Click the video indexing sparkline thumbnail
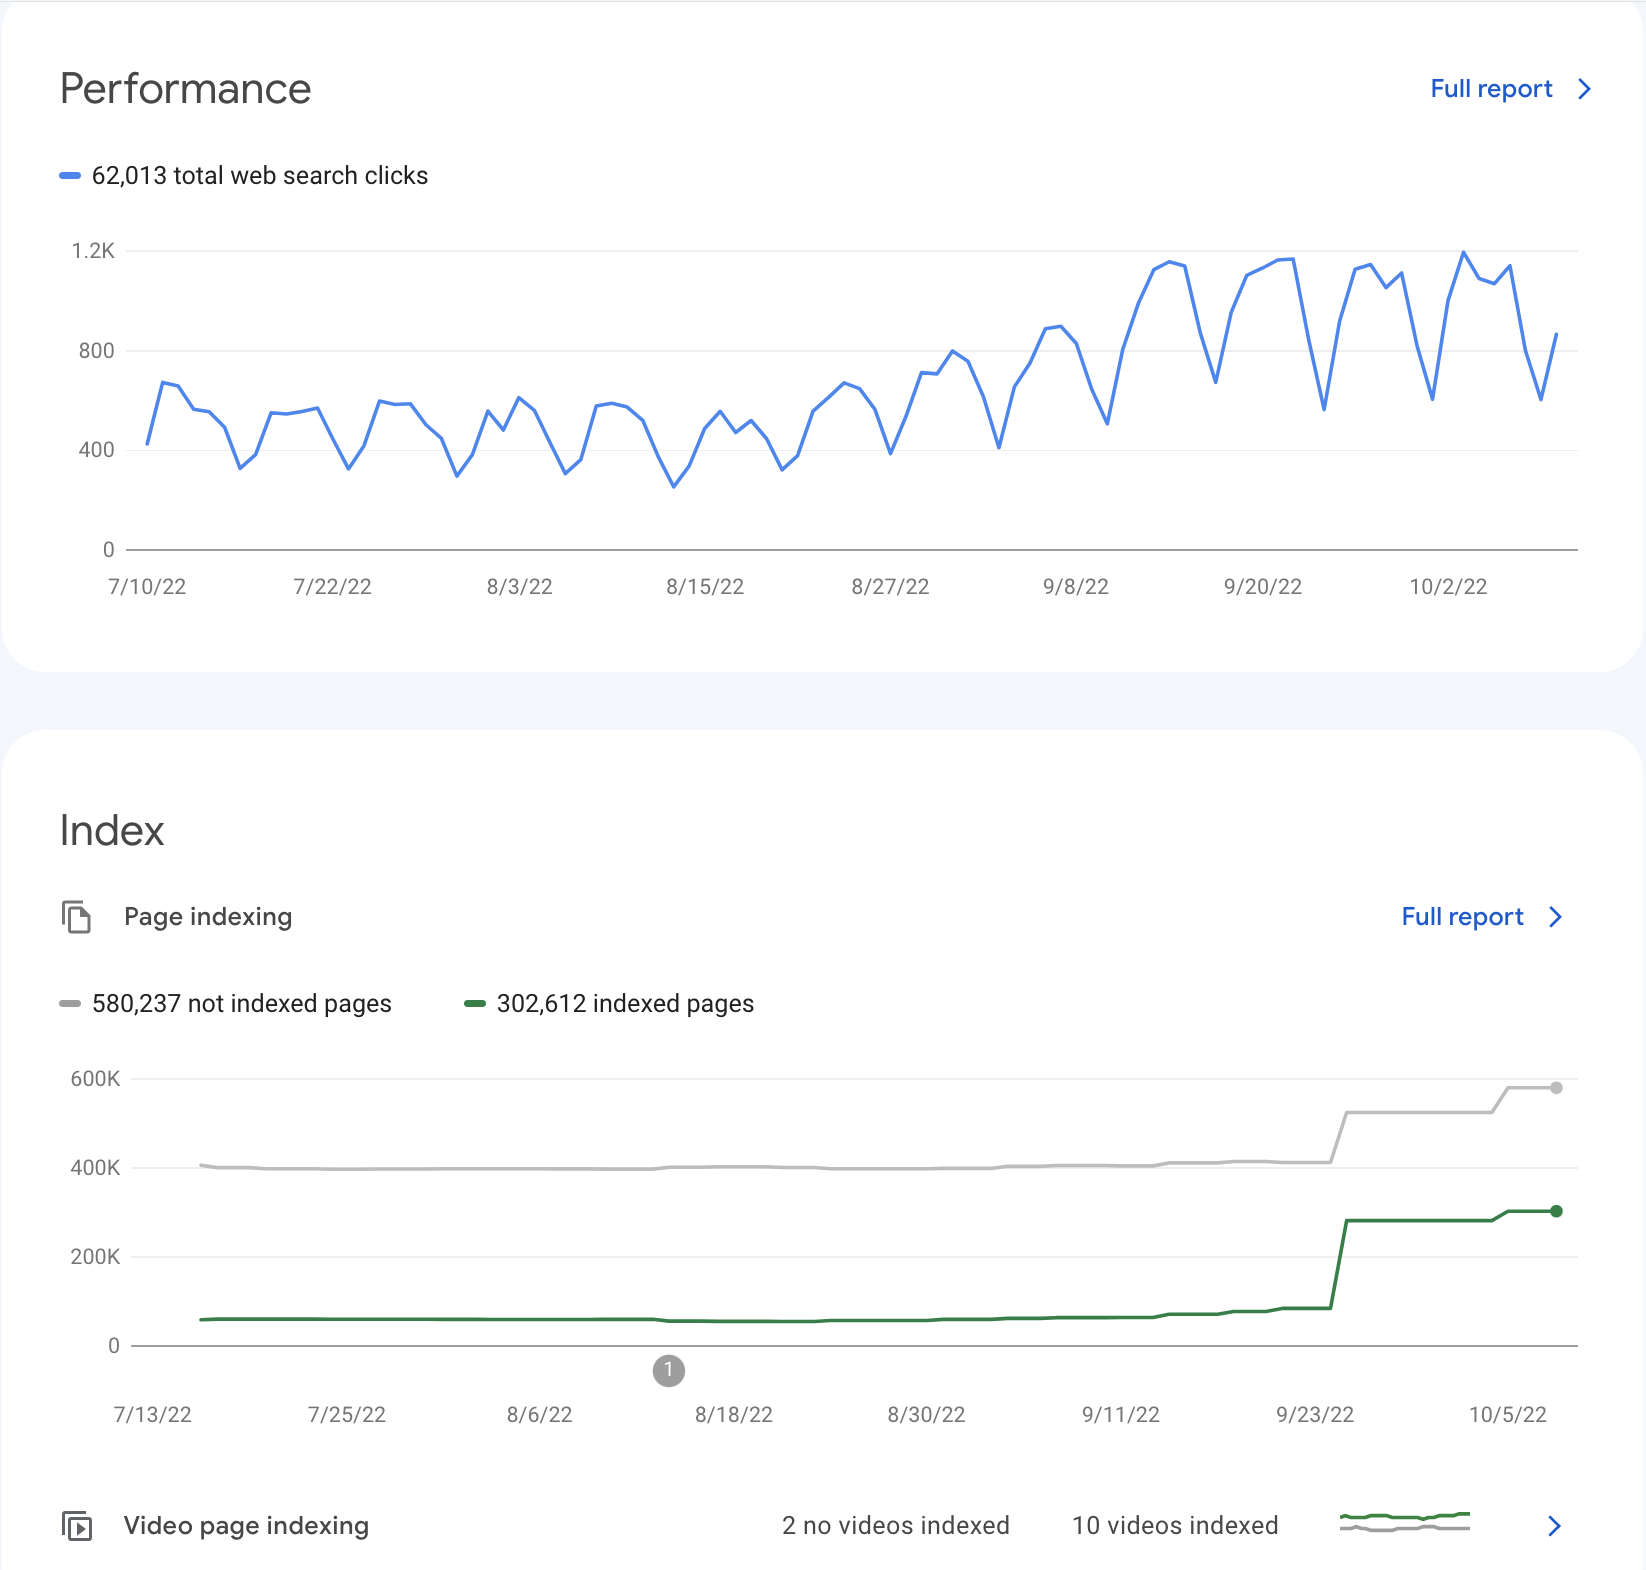Screen dimensions: 1646x1570 (x=1405, y=1523)
